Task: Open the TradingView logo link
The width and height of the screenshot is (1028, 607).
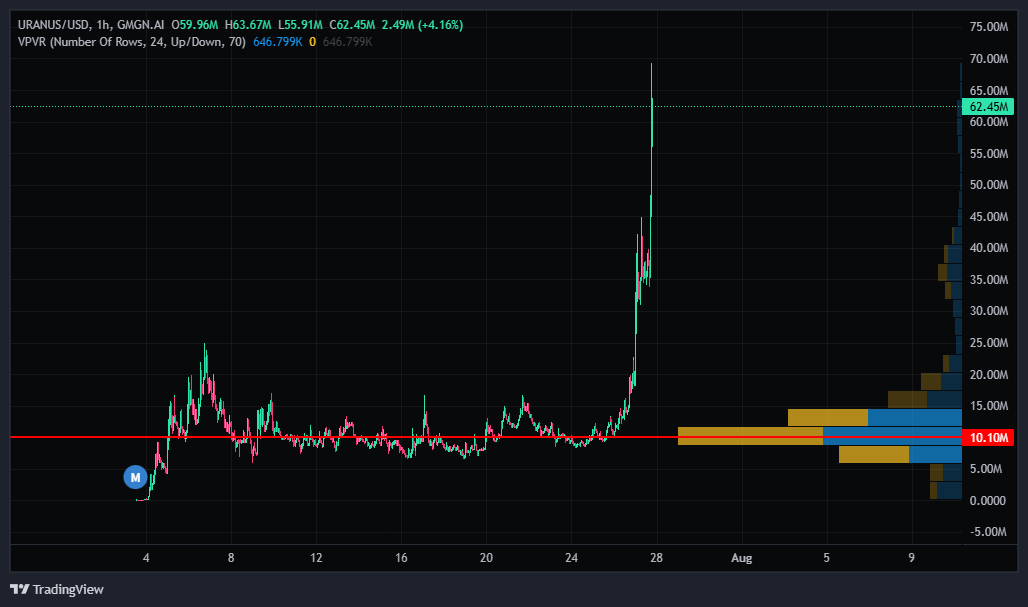Action: [x=57, y=589]
